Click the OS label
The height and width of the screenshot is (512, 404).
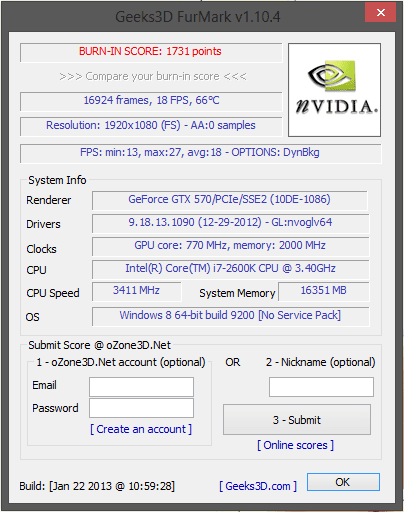[33, 317]
